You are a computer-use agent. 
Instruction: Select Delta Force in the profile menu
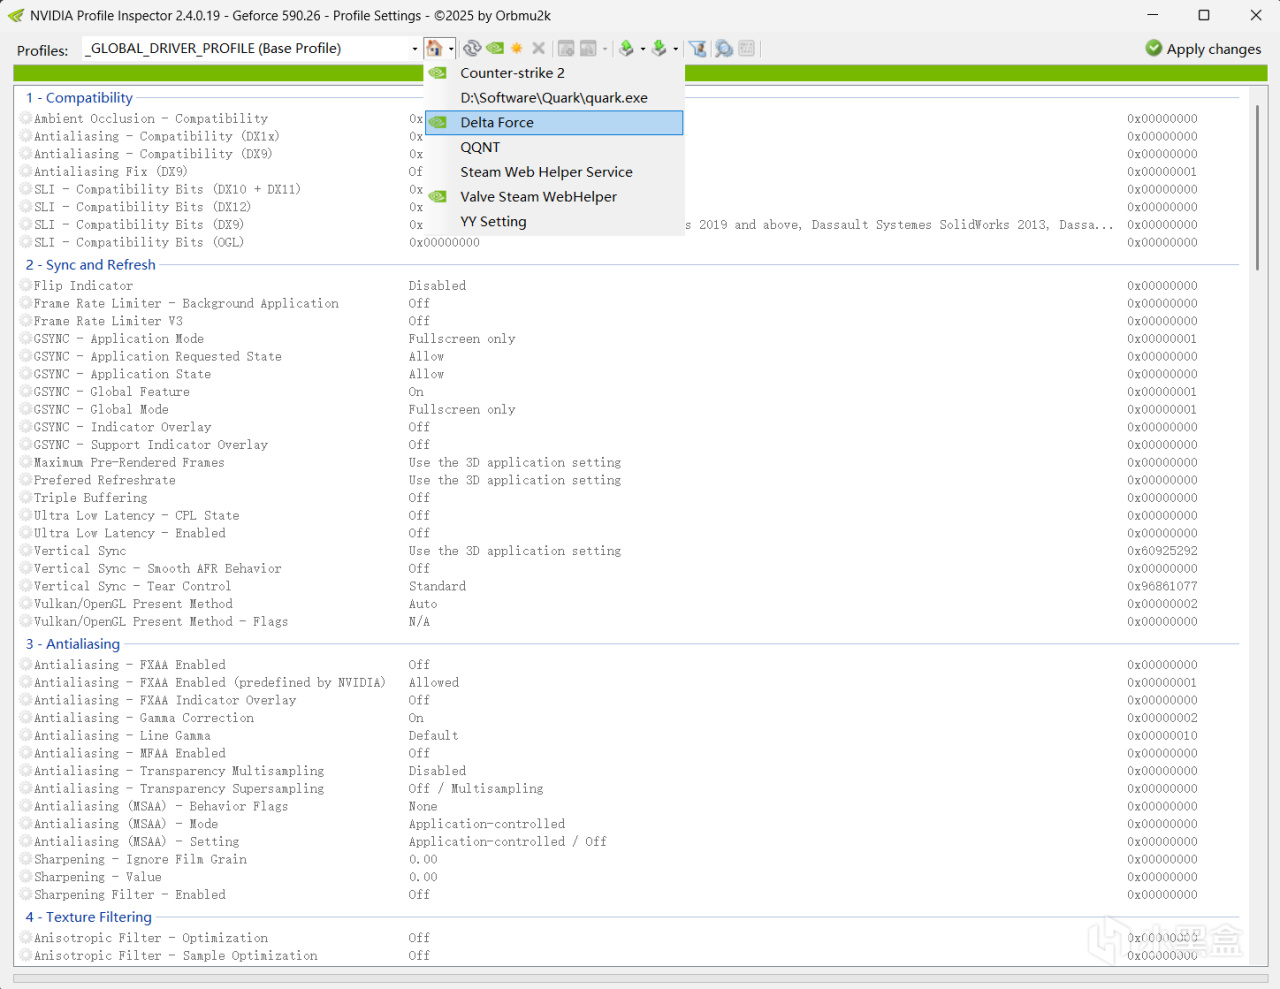[x=554, y=122]
